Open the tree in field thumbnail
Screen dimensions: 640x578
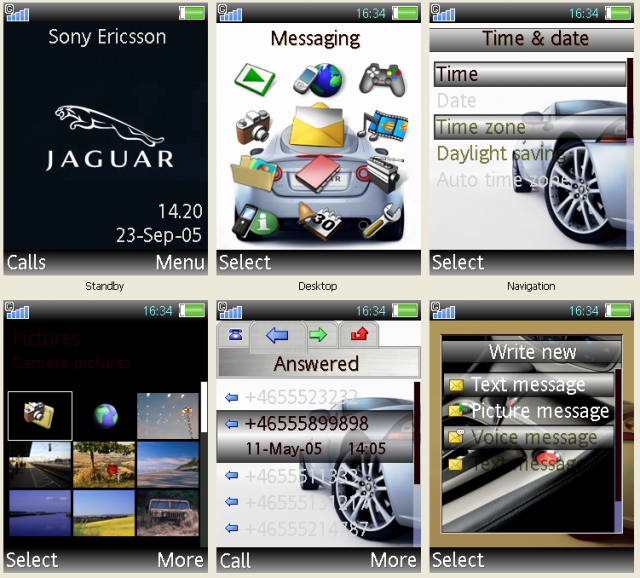[x=104, y=465]
